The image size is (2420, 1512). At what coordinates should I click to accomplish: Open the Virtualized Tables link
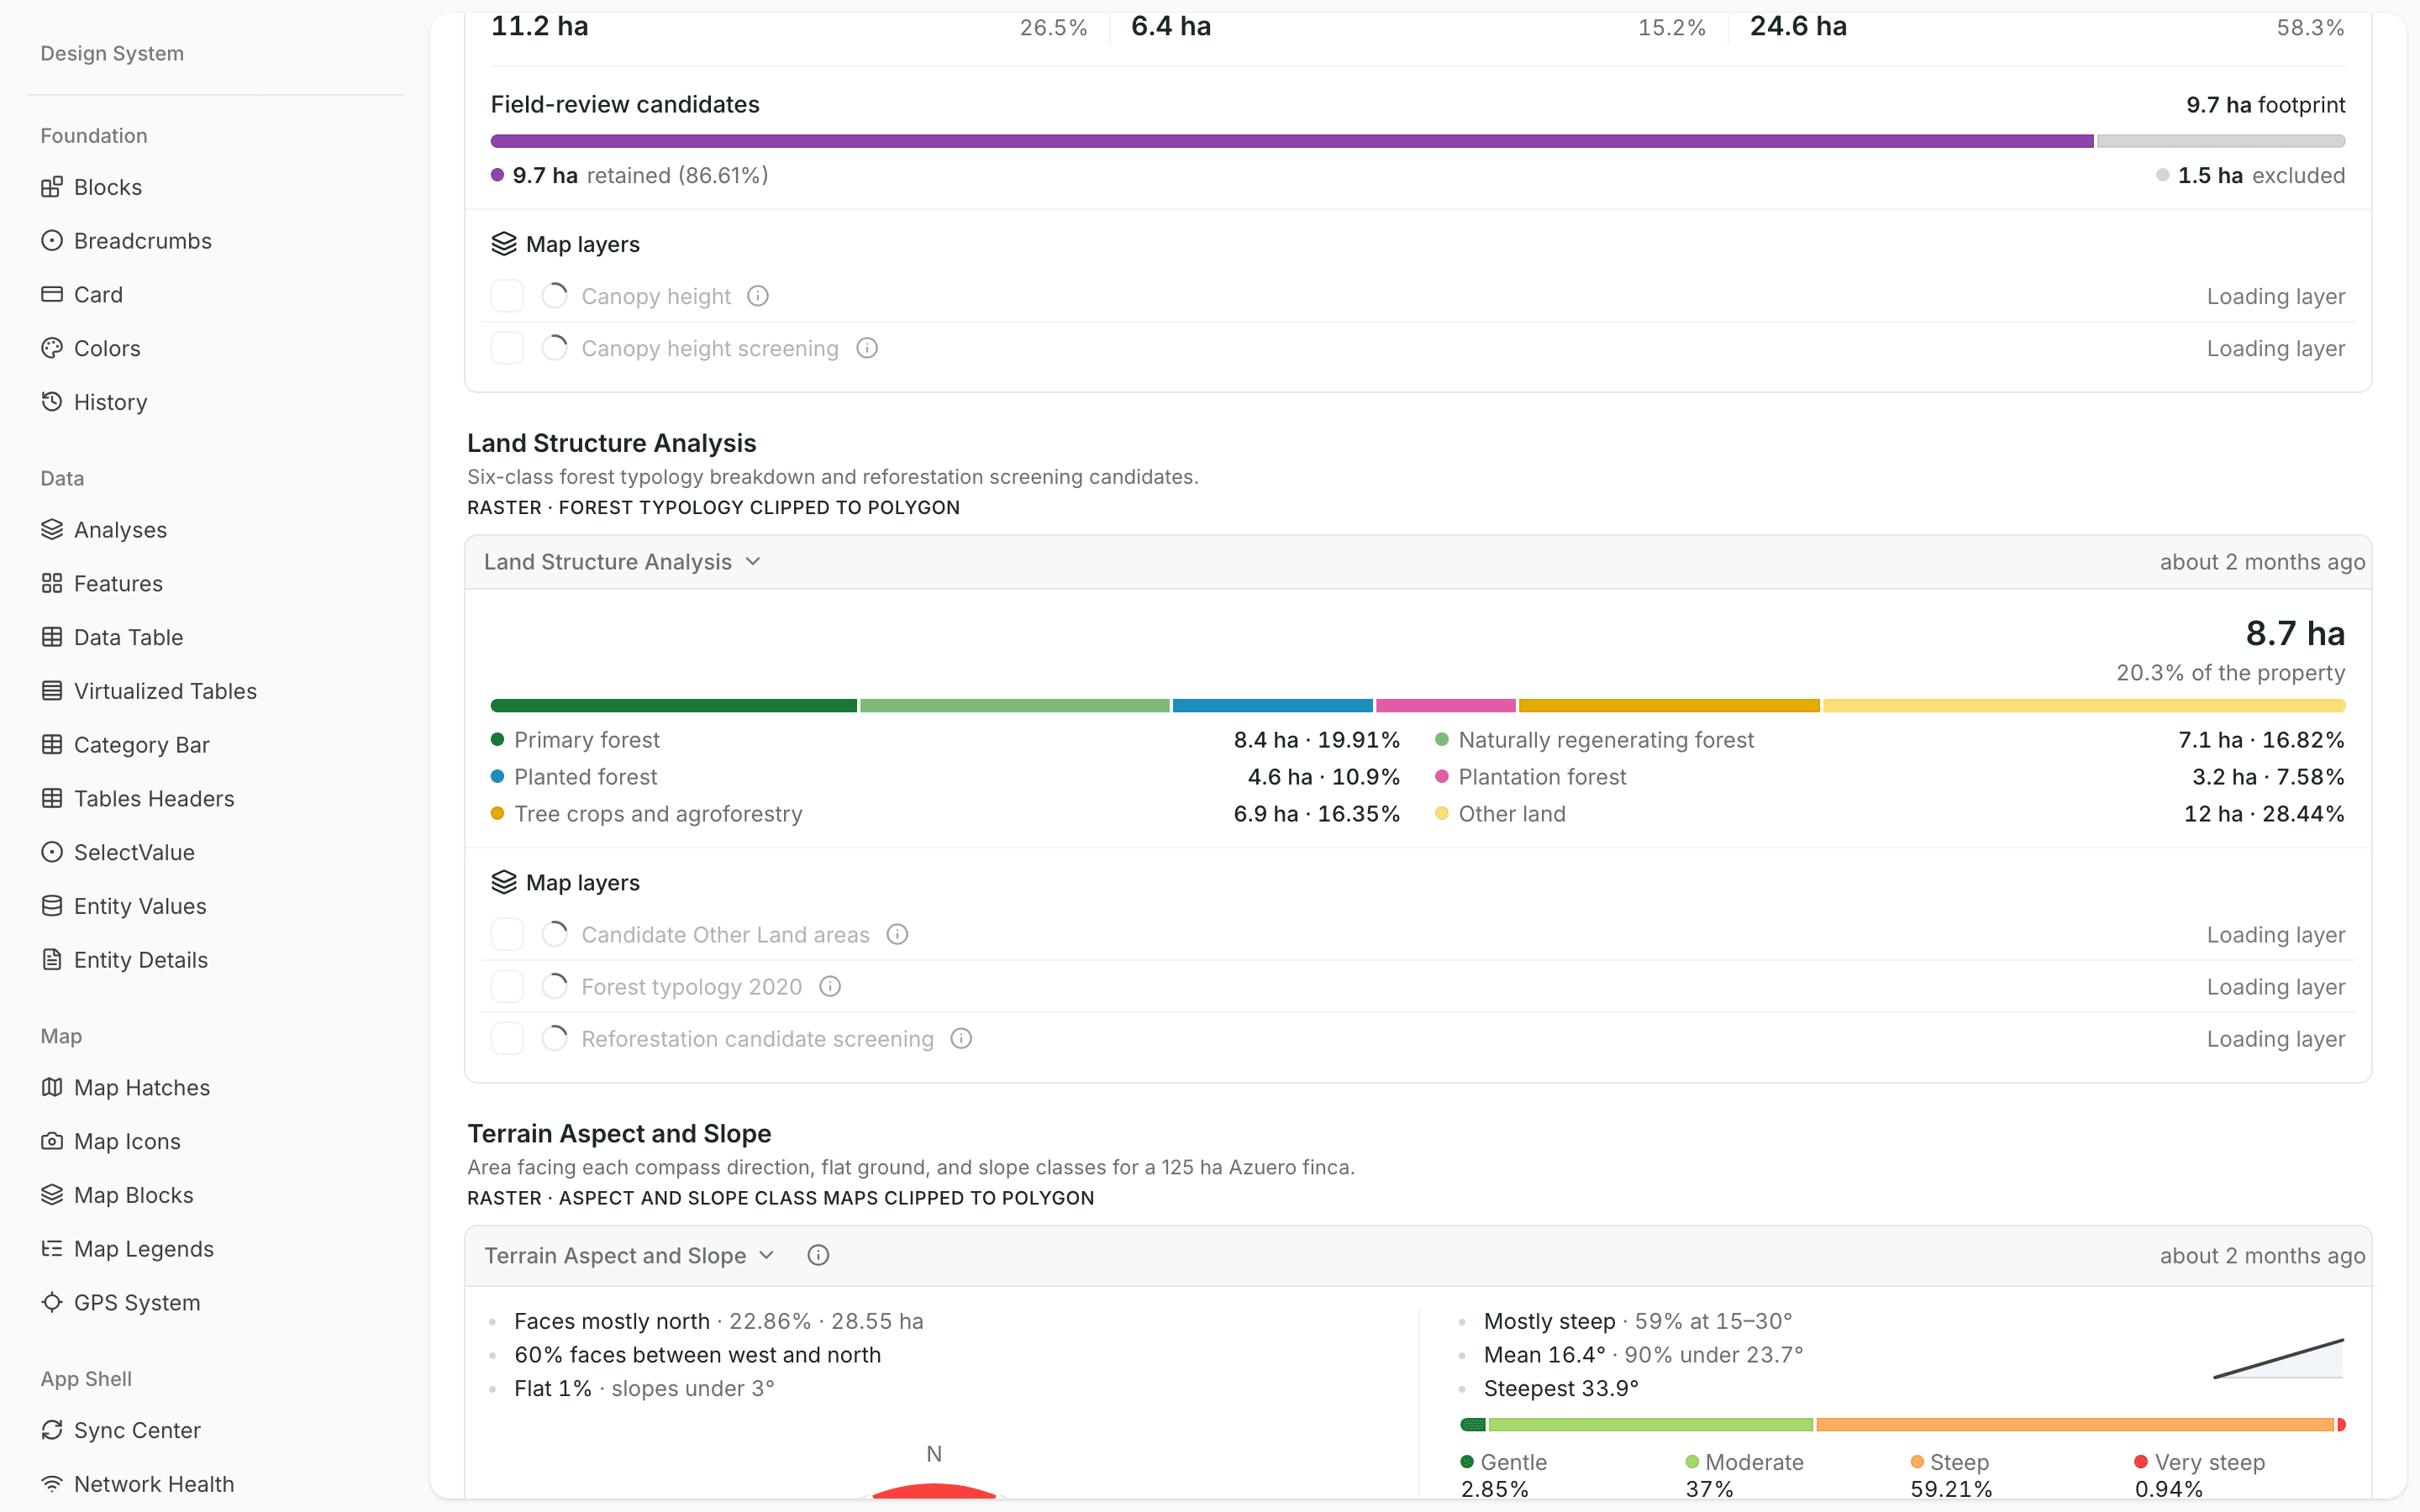point(165,691)
